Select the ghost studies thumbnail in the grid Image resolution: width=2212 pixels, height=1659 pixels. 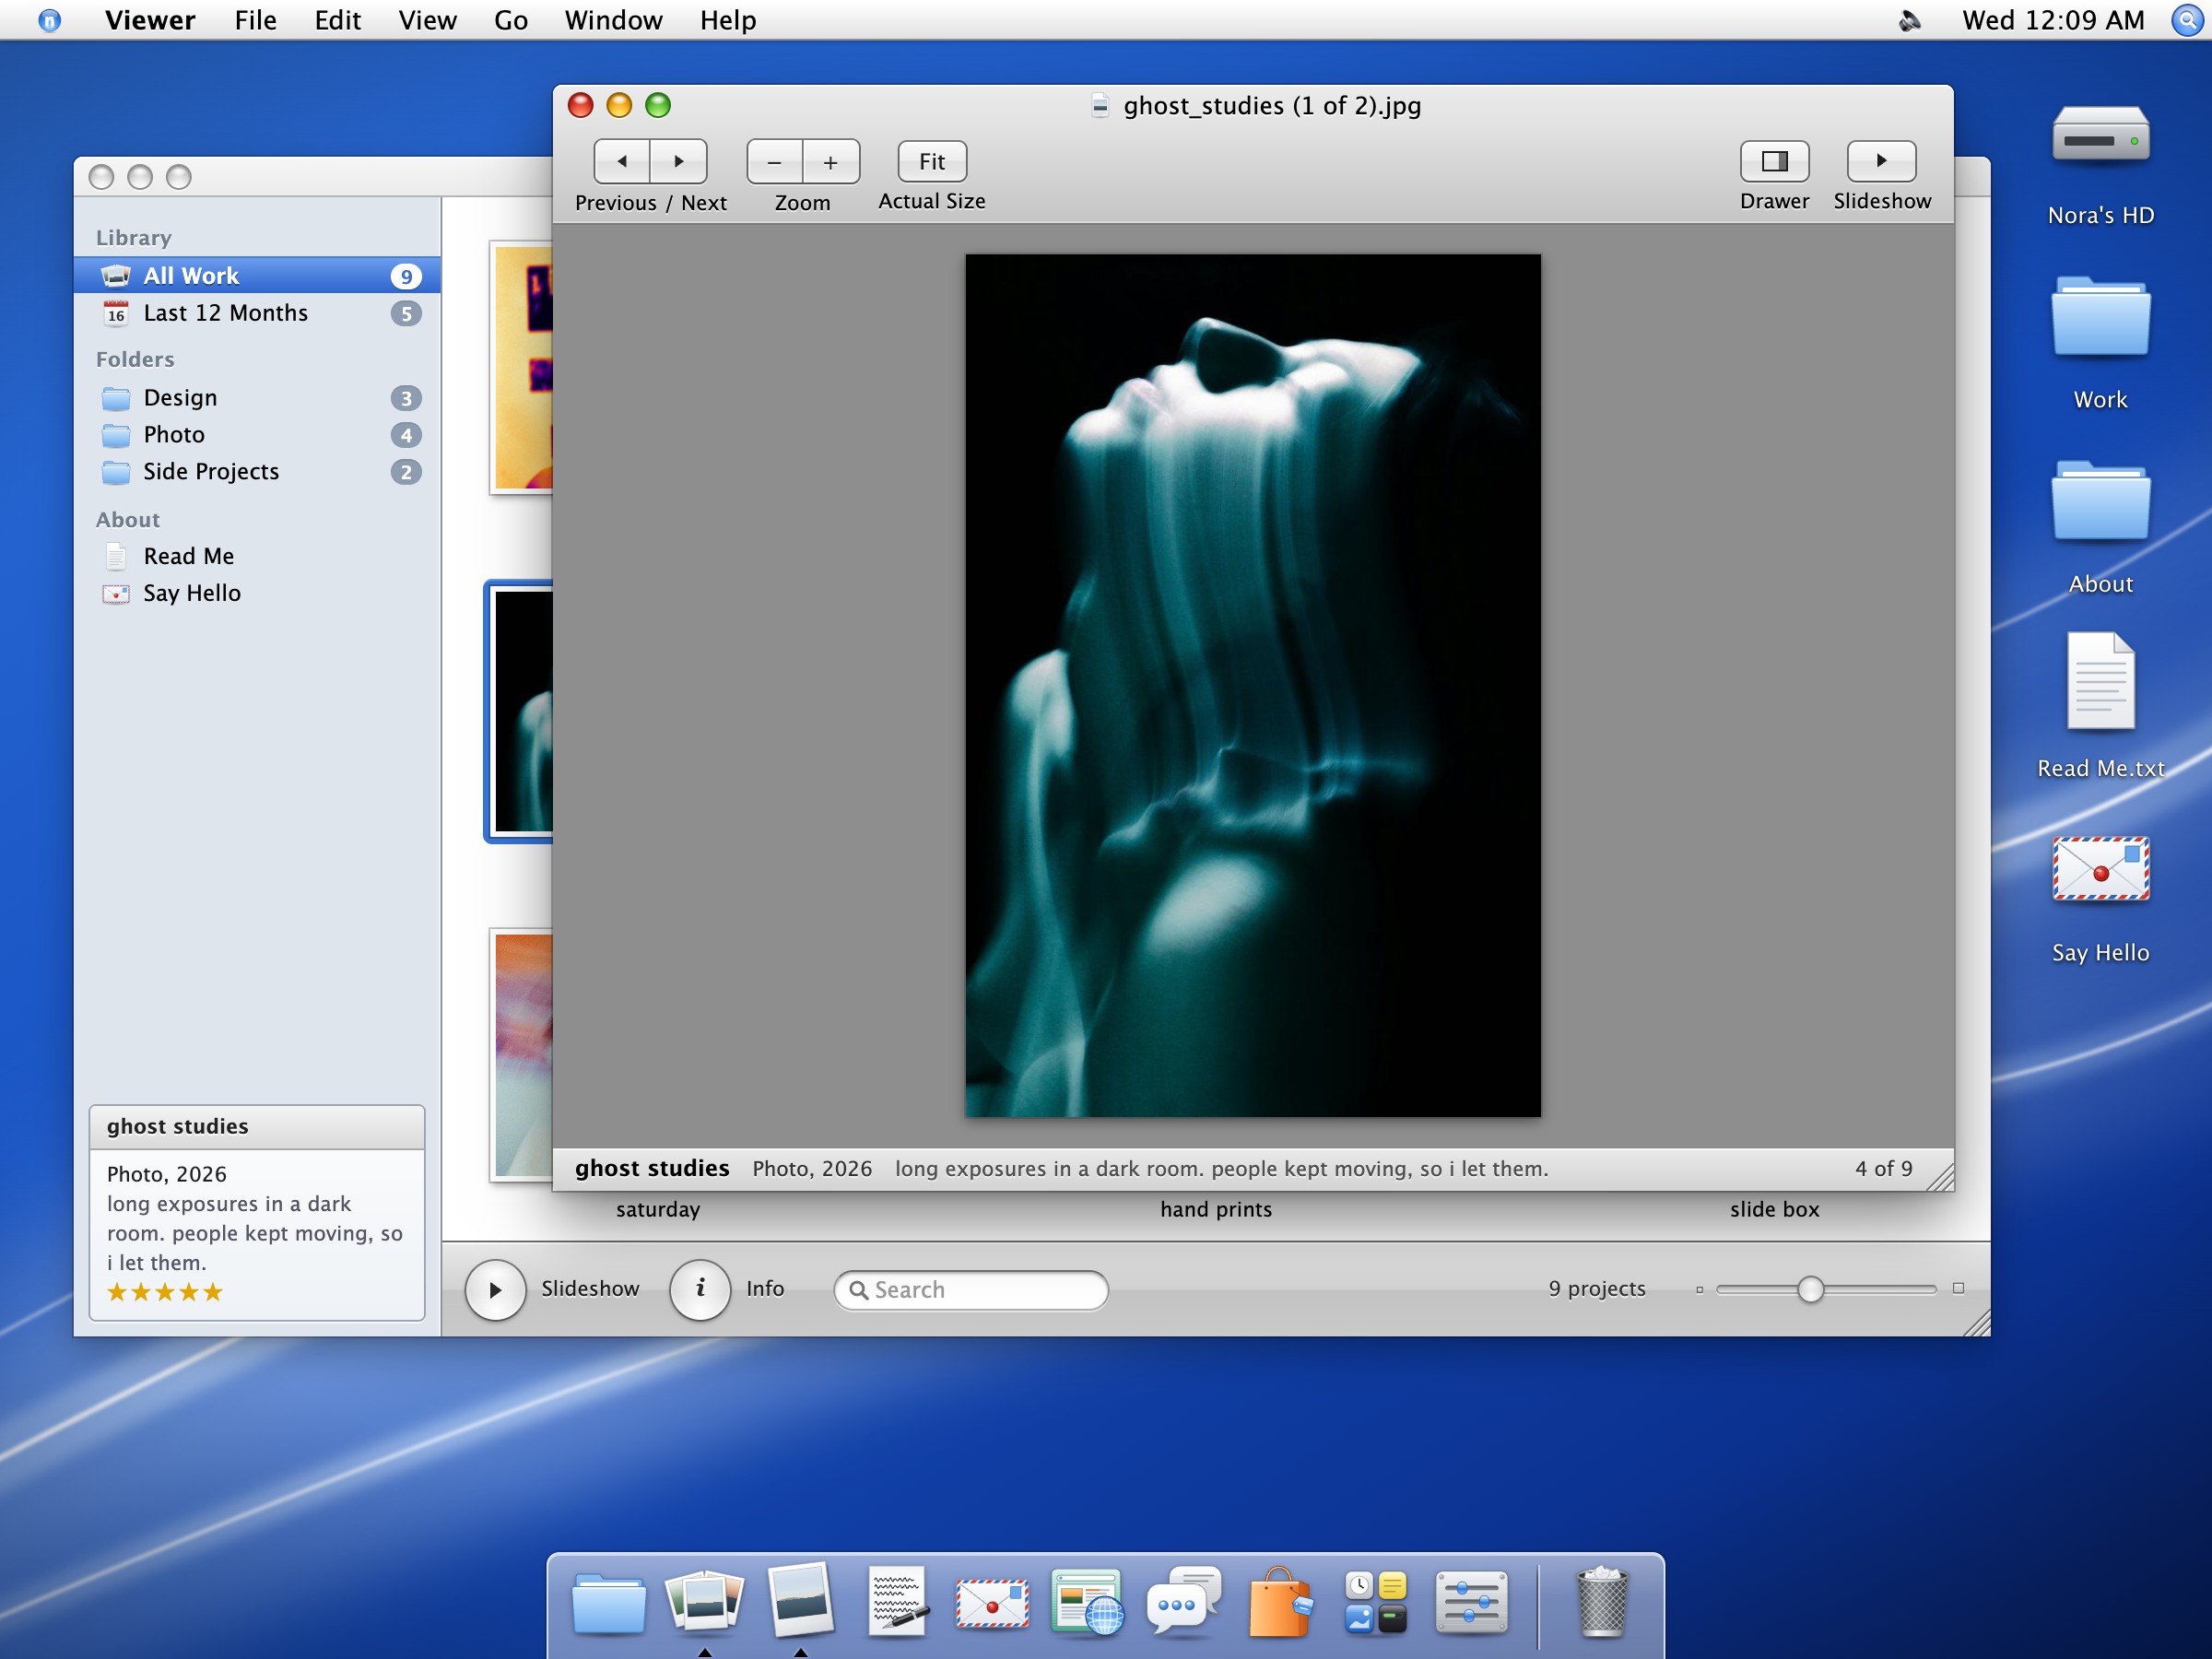coord(520,711)
